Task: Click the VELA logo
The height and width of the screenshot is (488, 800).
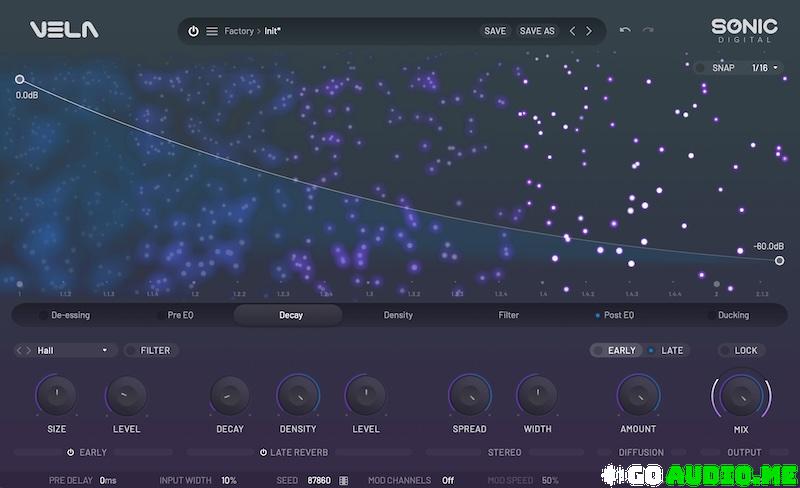Action: tap(64, 30)
